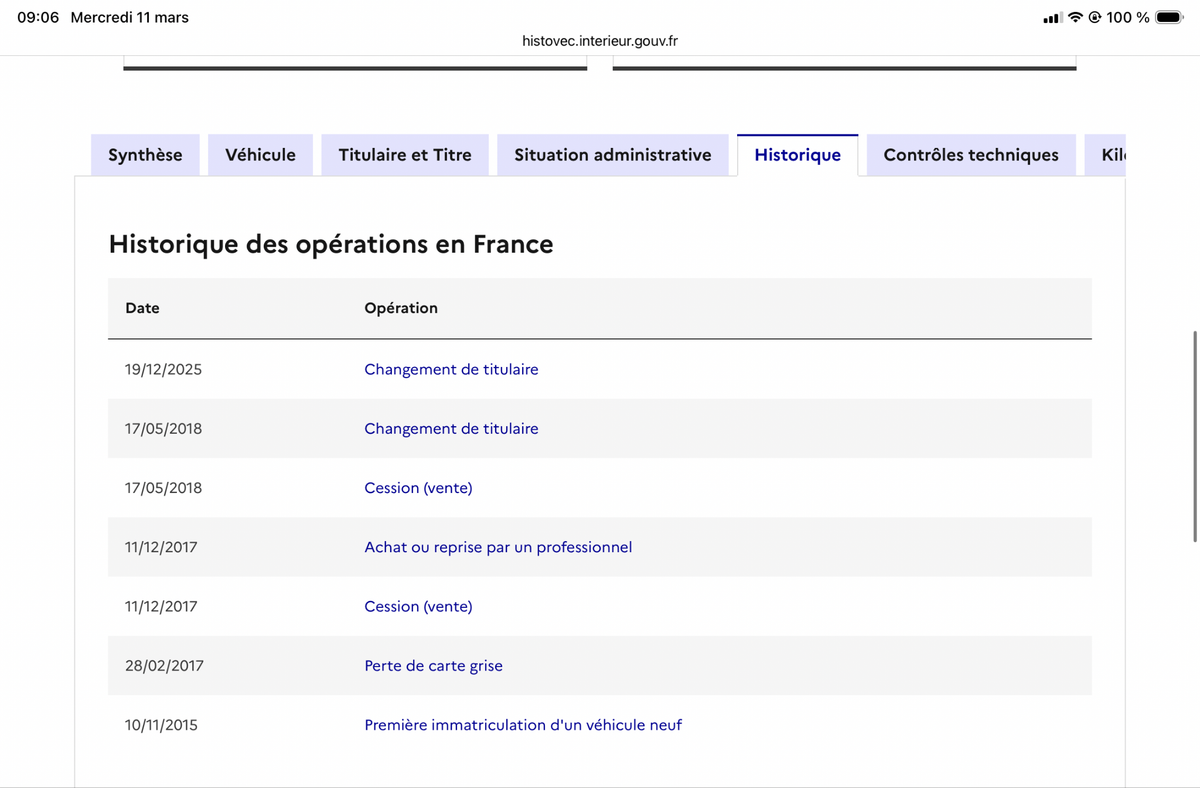Select the Titulaire et Titre tab

(405, 155)
